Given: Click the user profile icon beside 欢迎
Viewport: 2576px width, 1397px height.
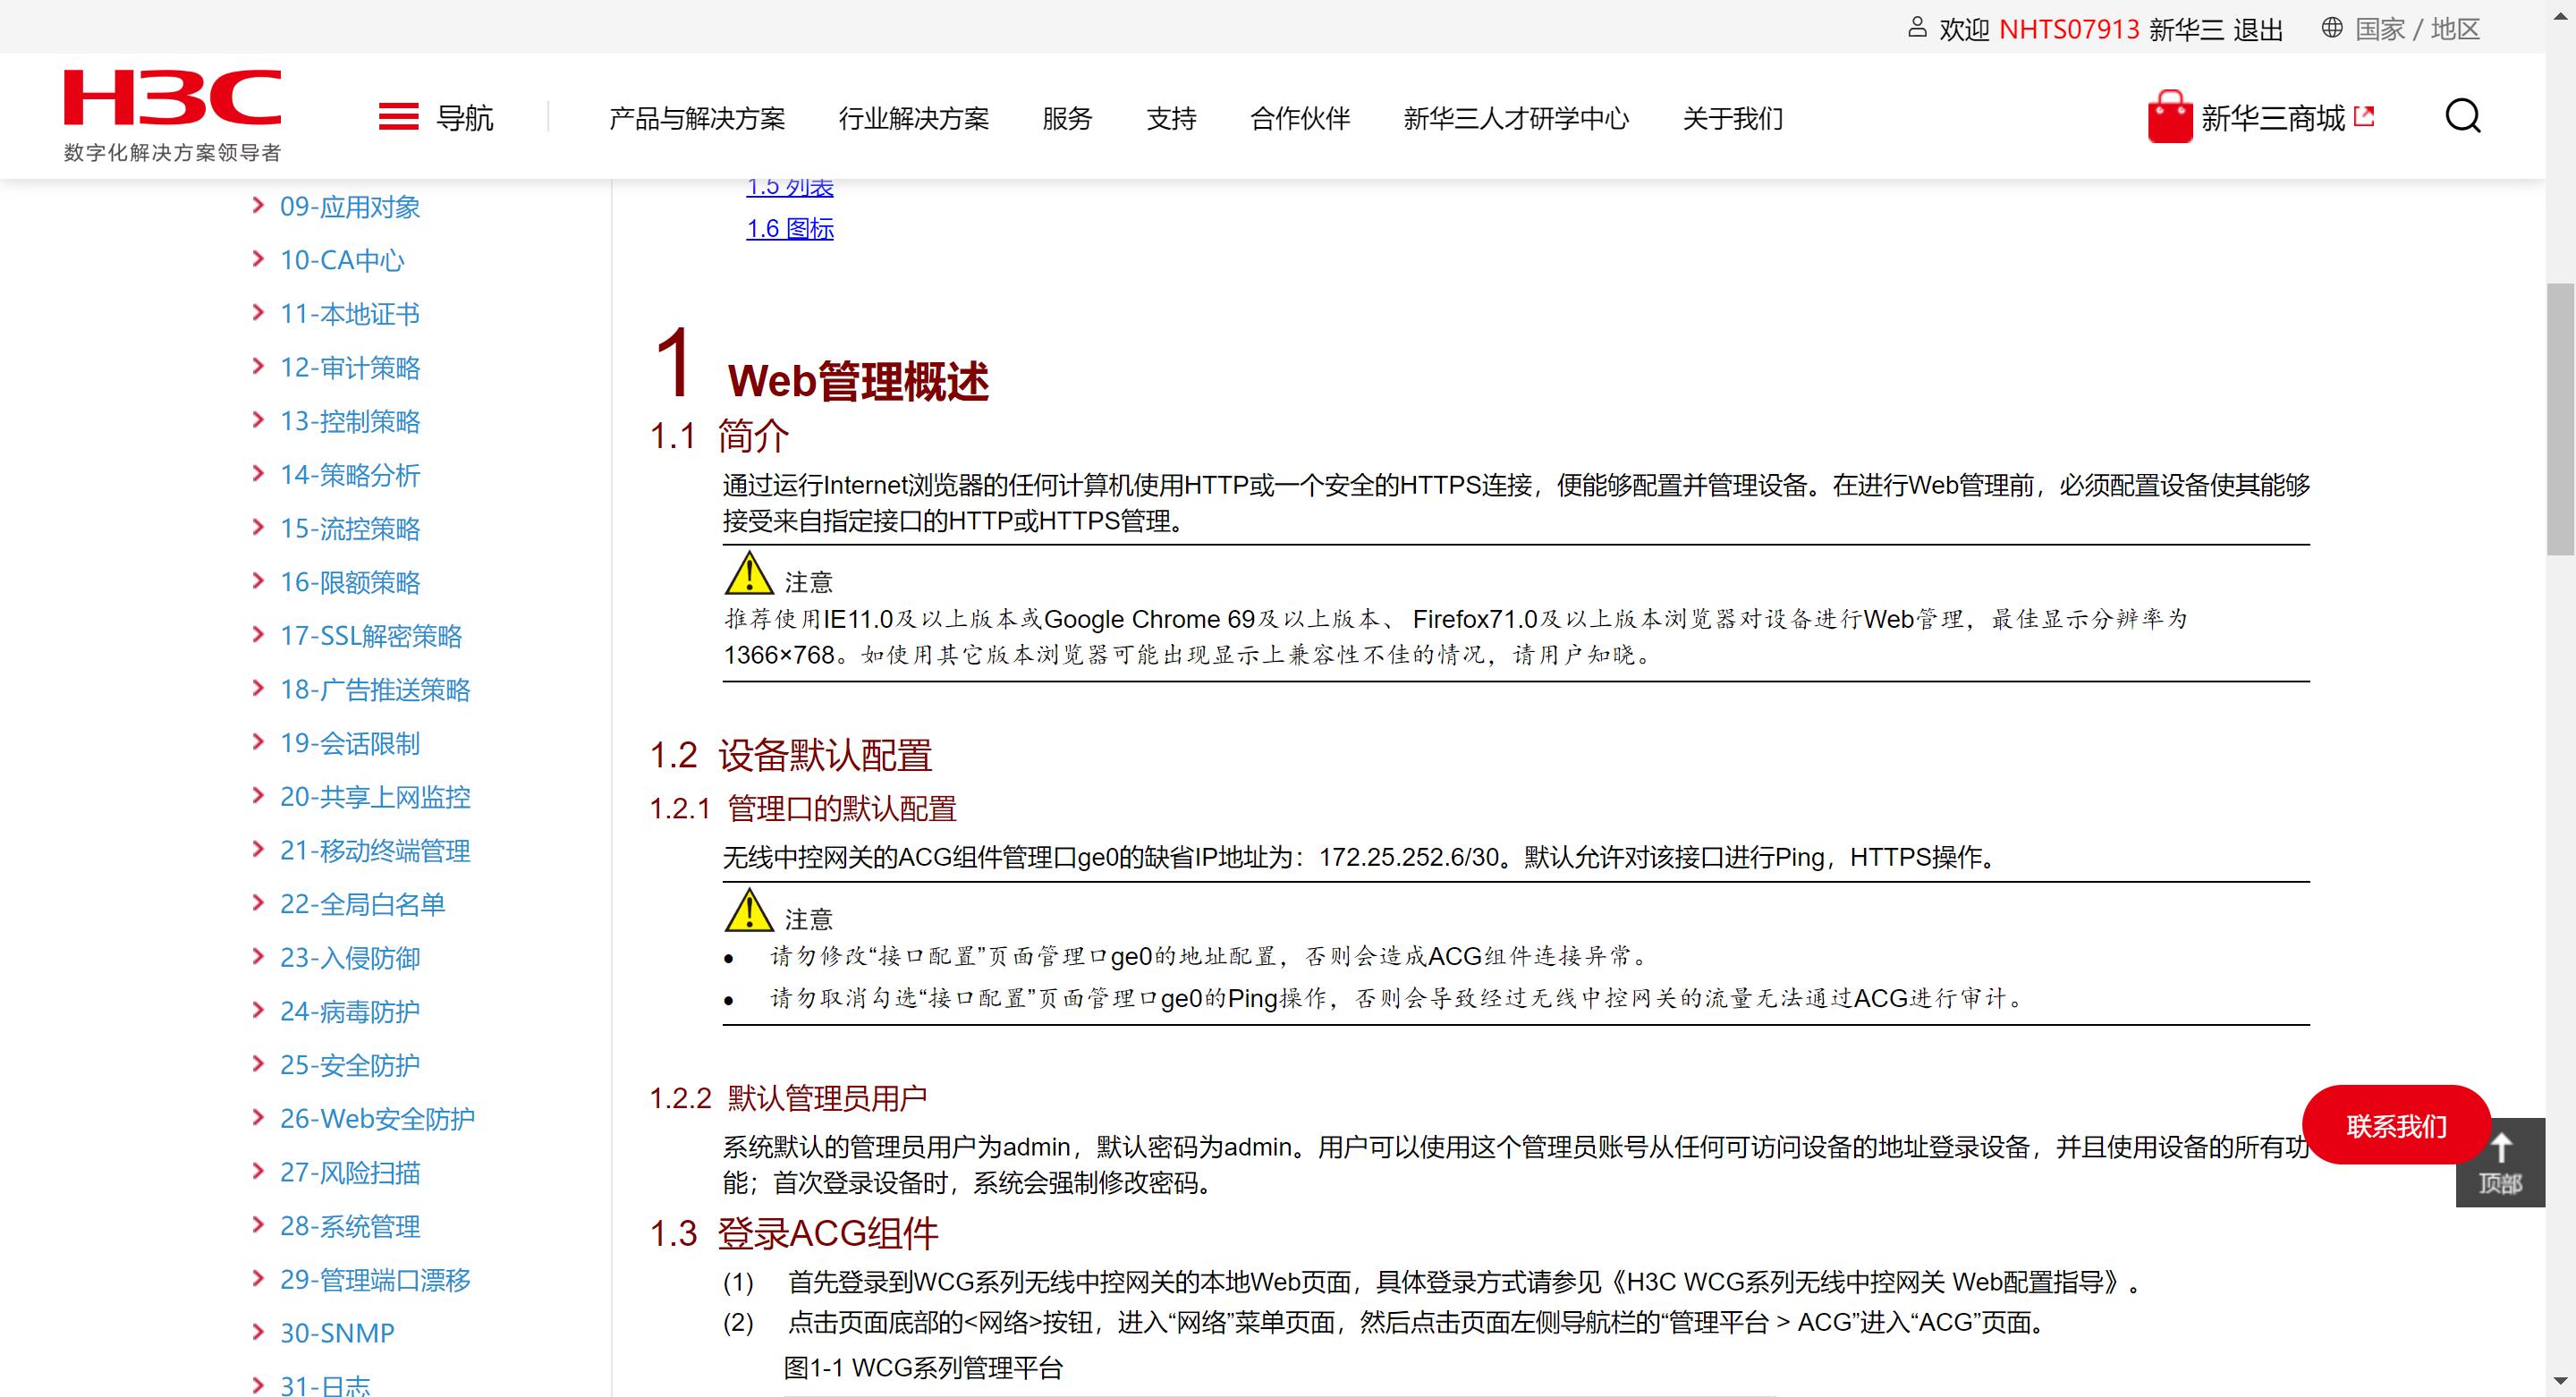Looking at the screenshot, I should click(1916, 28).
